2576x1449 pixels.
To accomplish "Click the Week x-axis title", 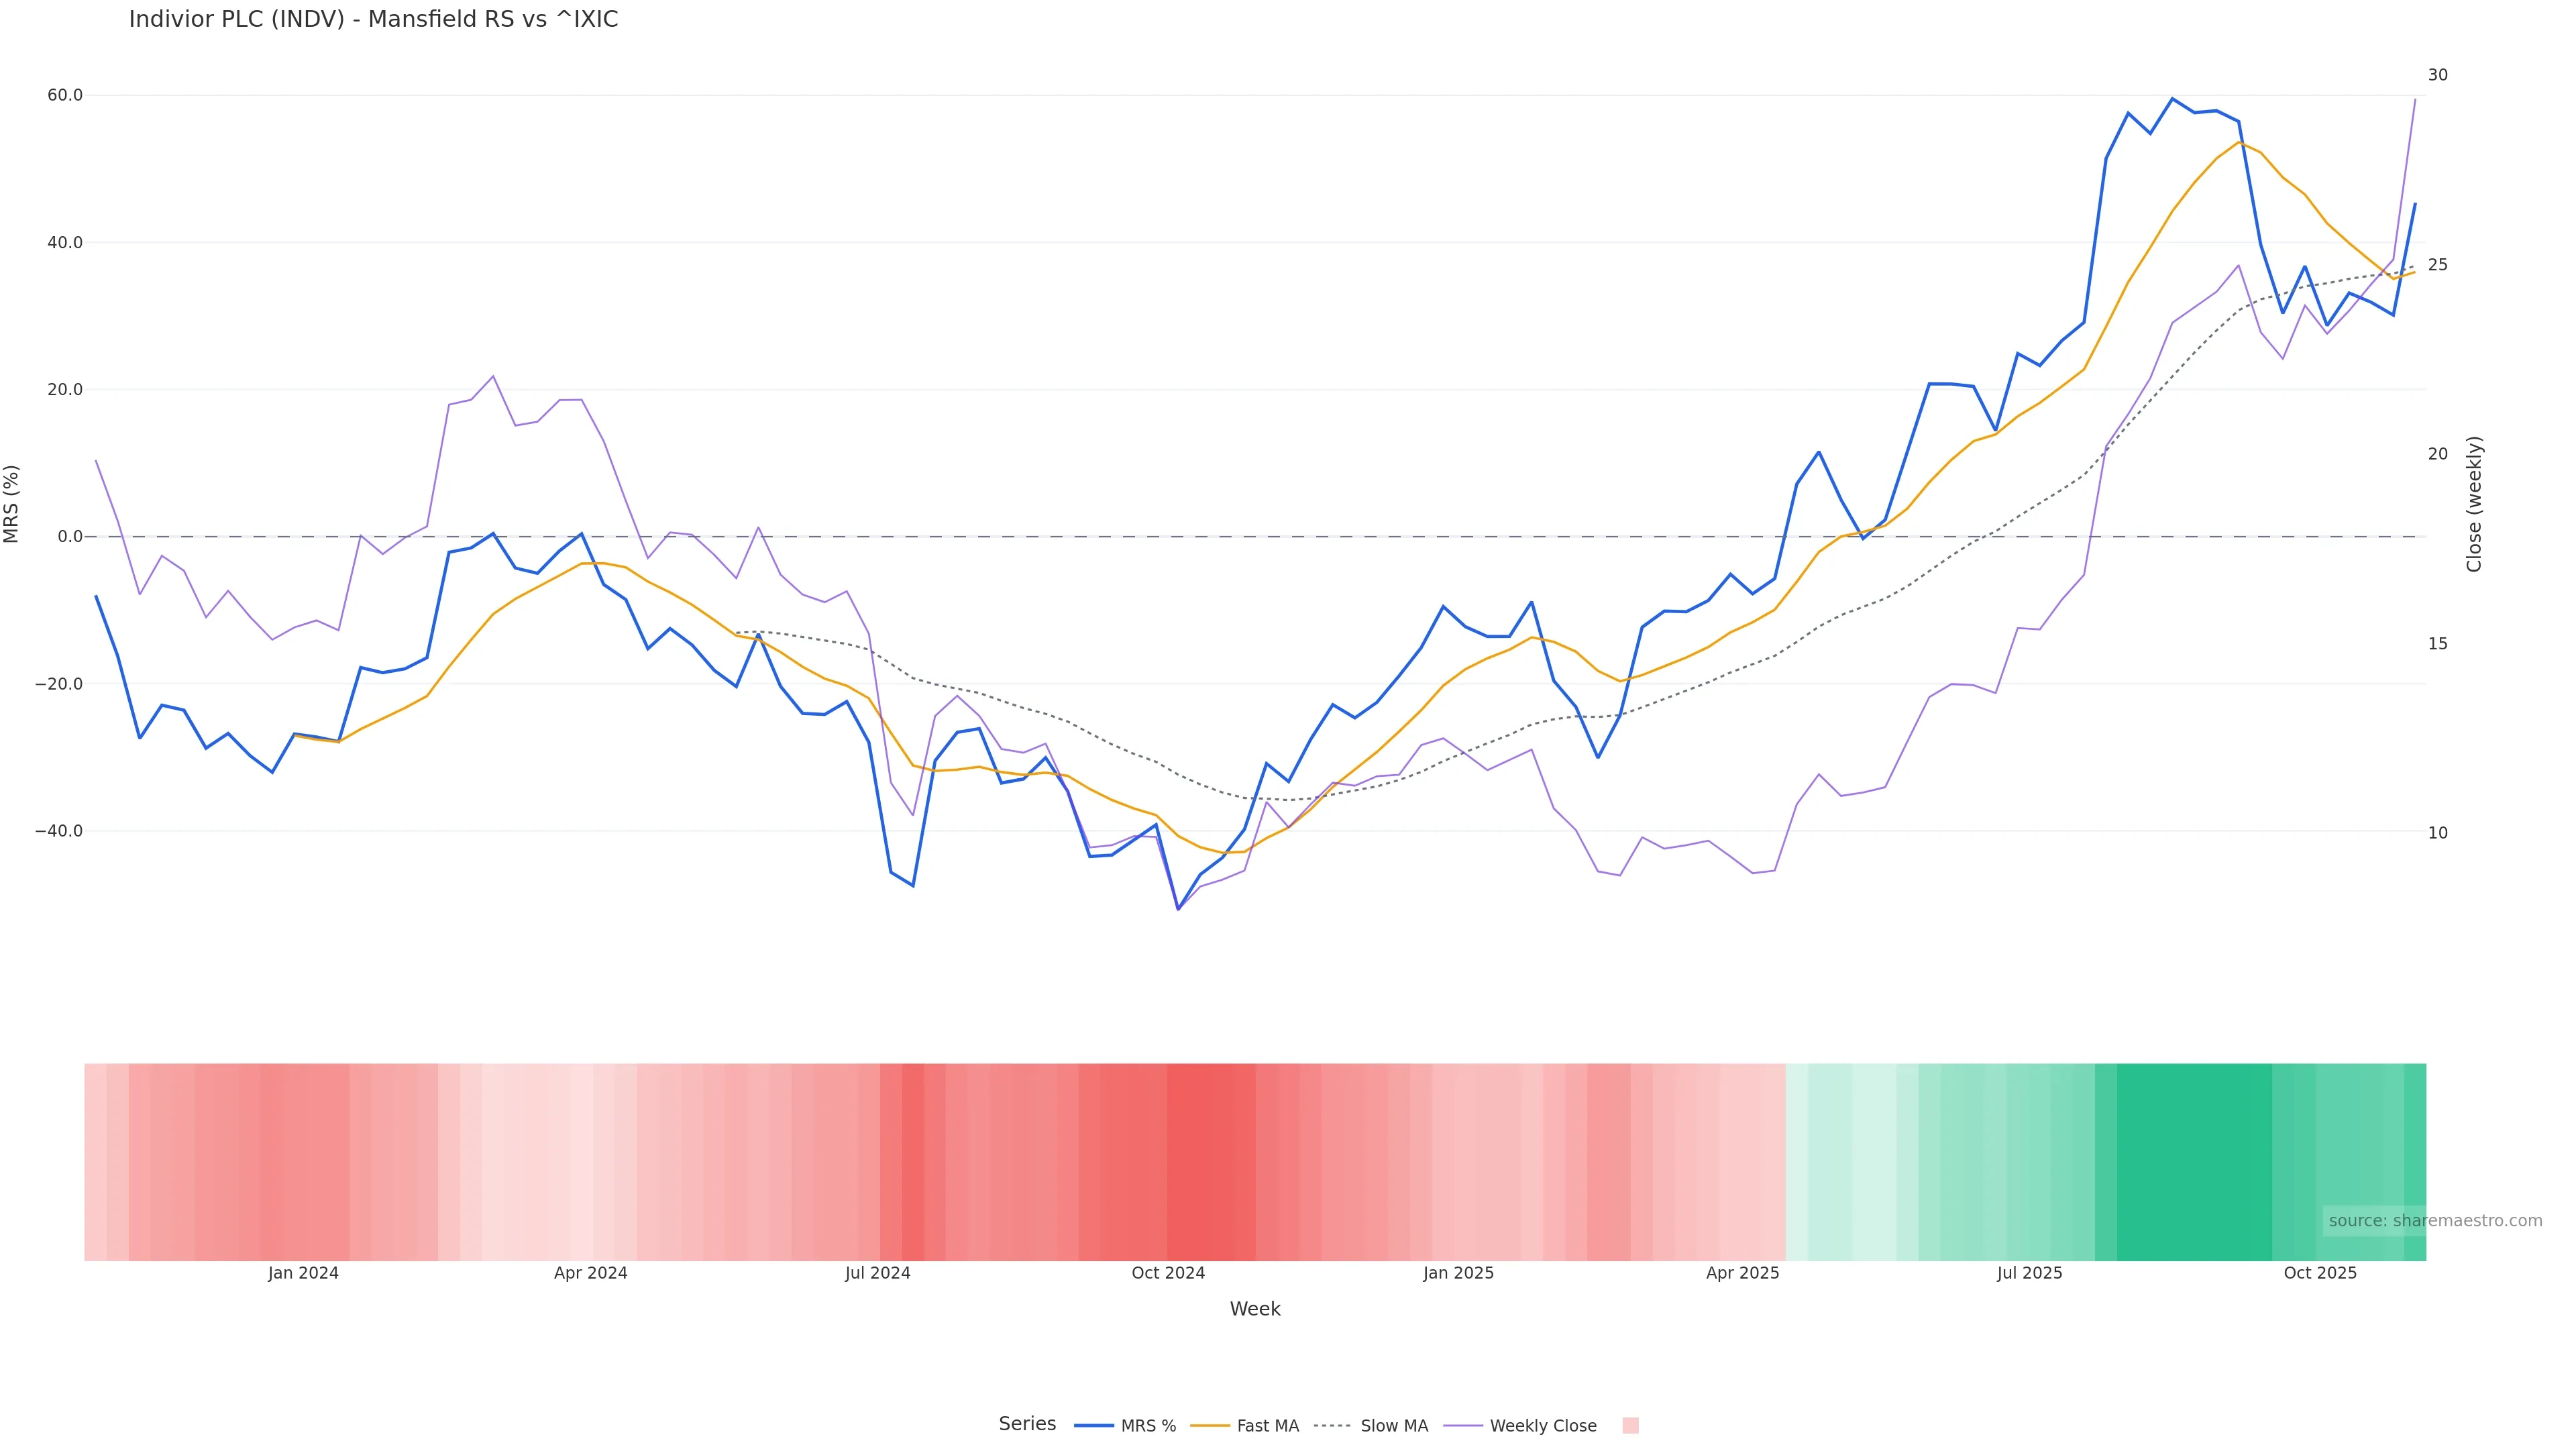I will click(1255, 1309).
